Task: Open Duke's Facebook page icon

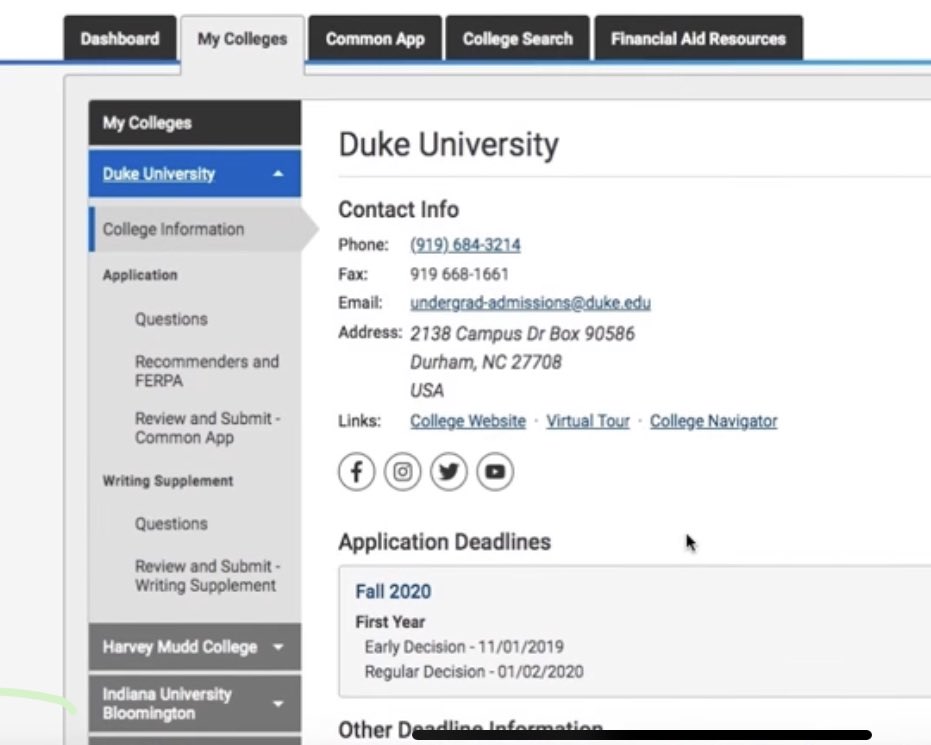Action: coord(356,472)
